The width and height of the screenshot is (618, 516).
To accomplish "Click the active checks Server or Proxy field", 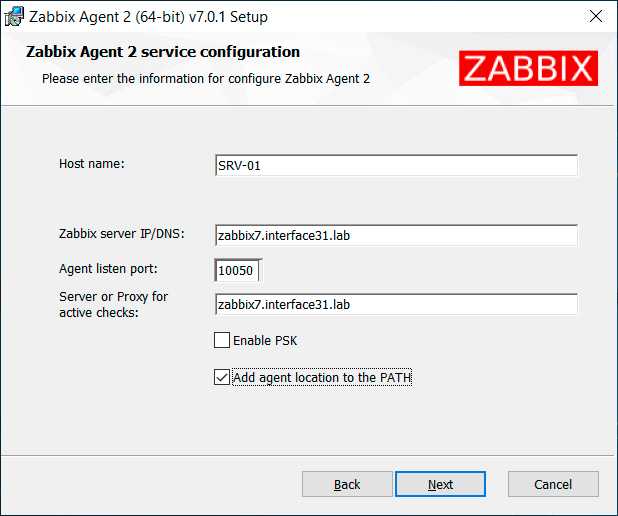I will click(396, 305).
